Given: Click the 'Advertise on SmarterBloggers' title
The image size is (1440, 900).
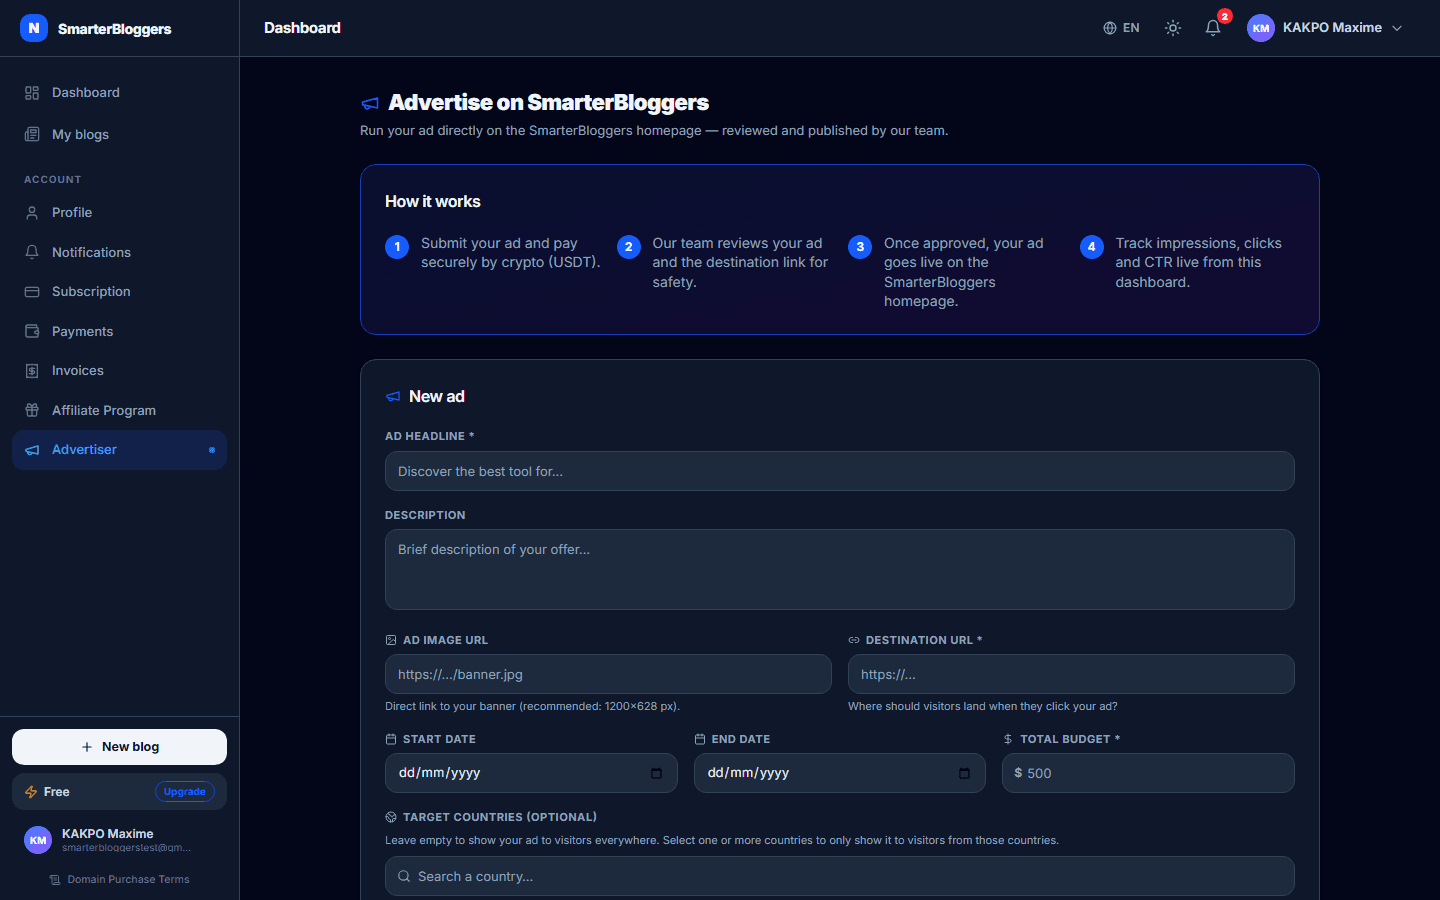Looking at the screenshot, I should (549, 103).
